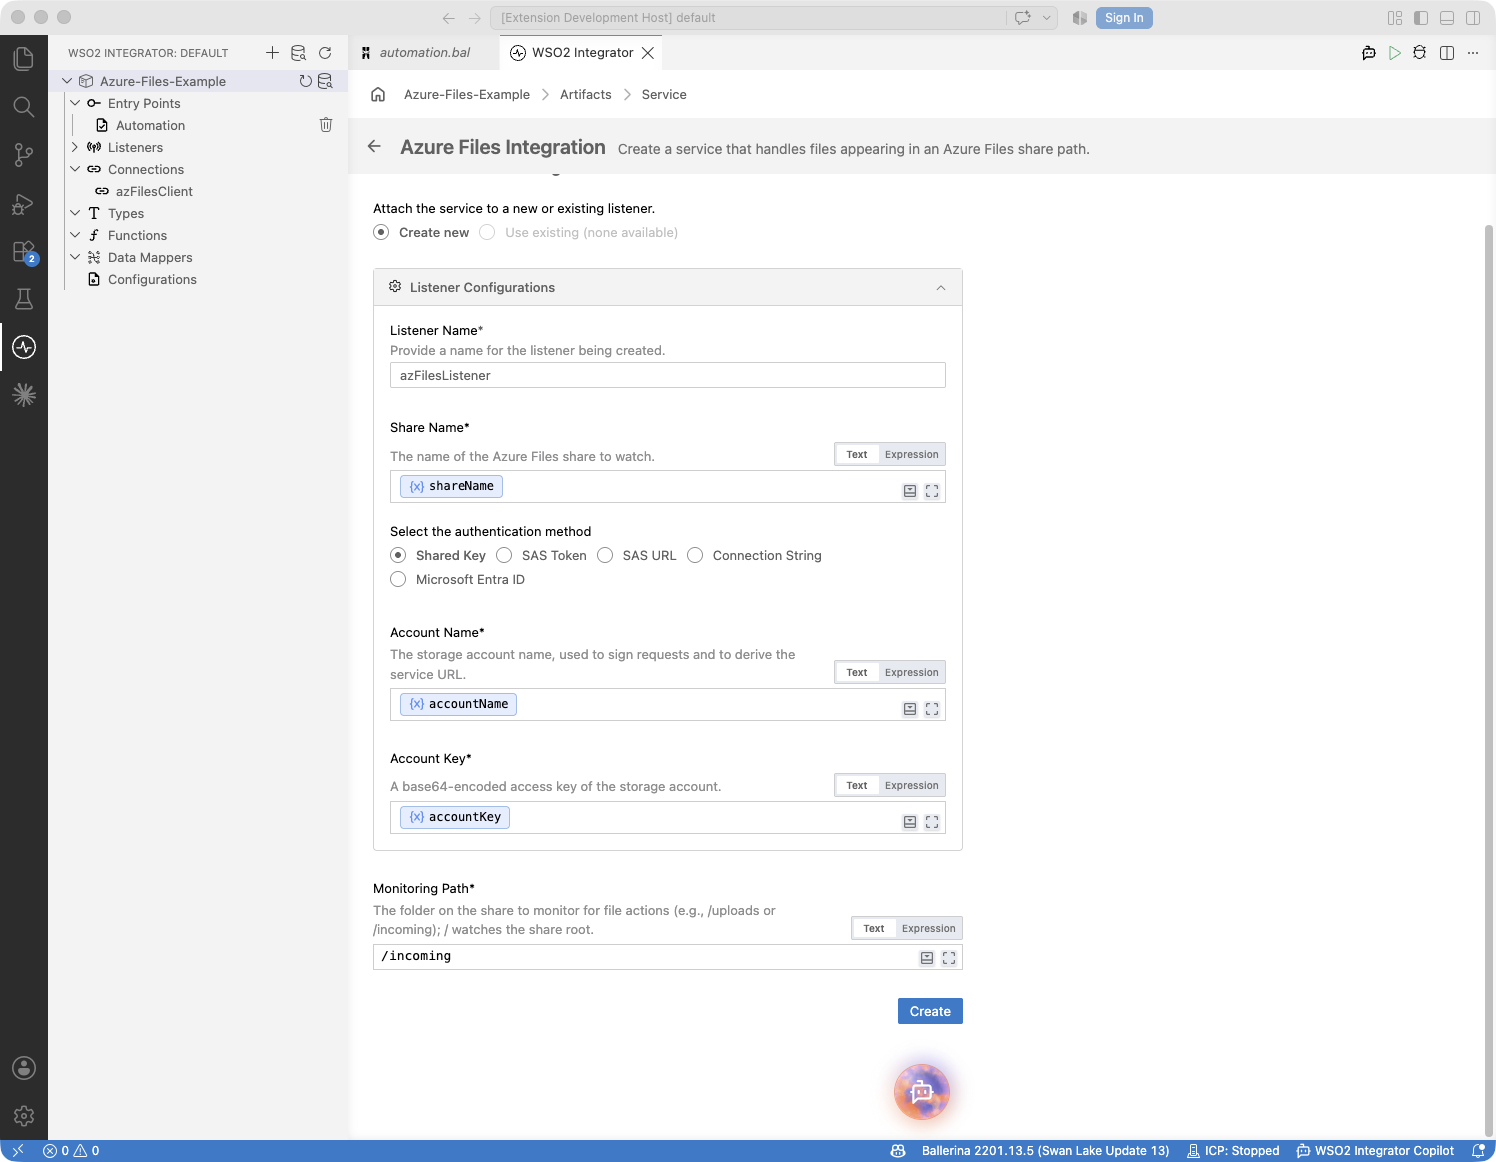The image size is (1496, 1162).
Task: Click the reload icon on Azure-Files-Example row
Action: 306,81
